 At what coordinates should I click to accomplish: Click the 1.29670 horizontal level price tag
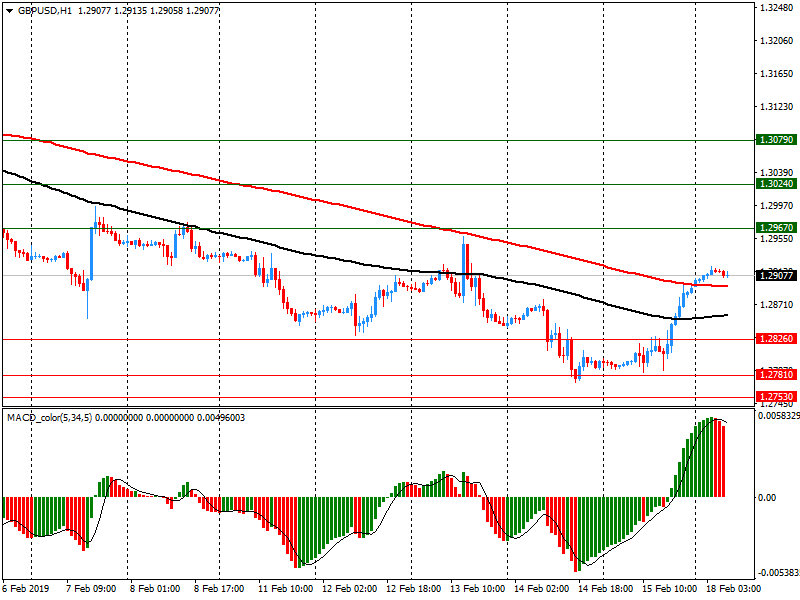click(776, 228)
